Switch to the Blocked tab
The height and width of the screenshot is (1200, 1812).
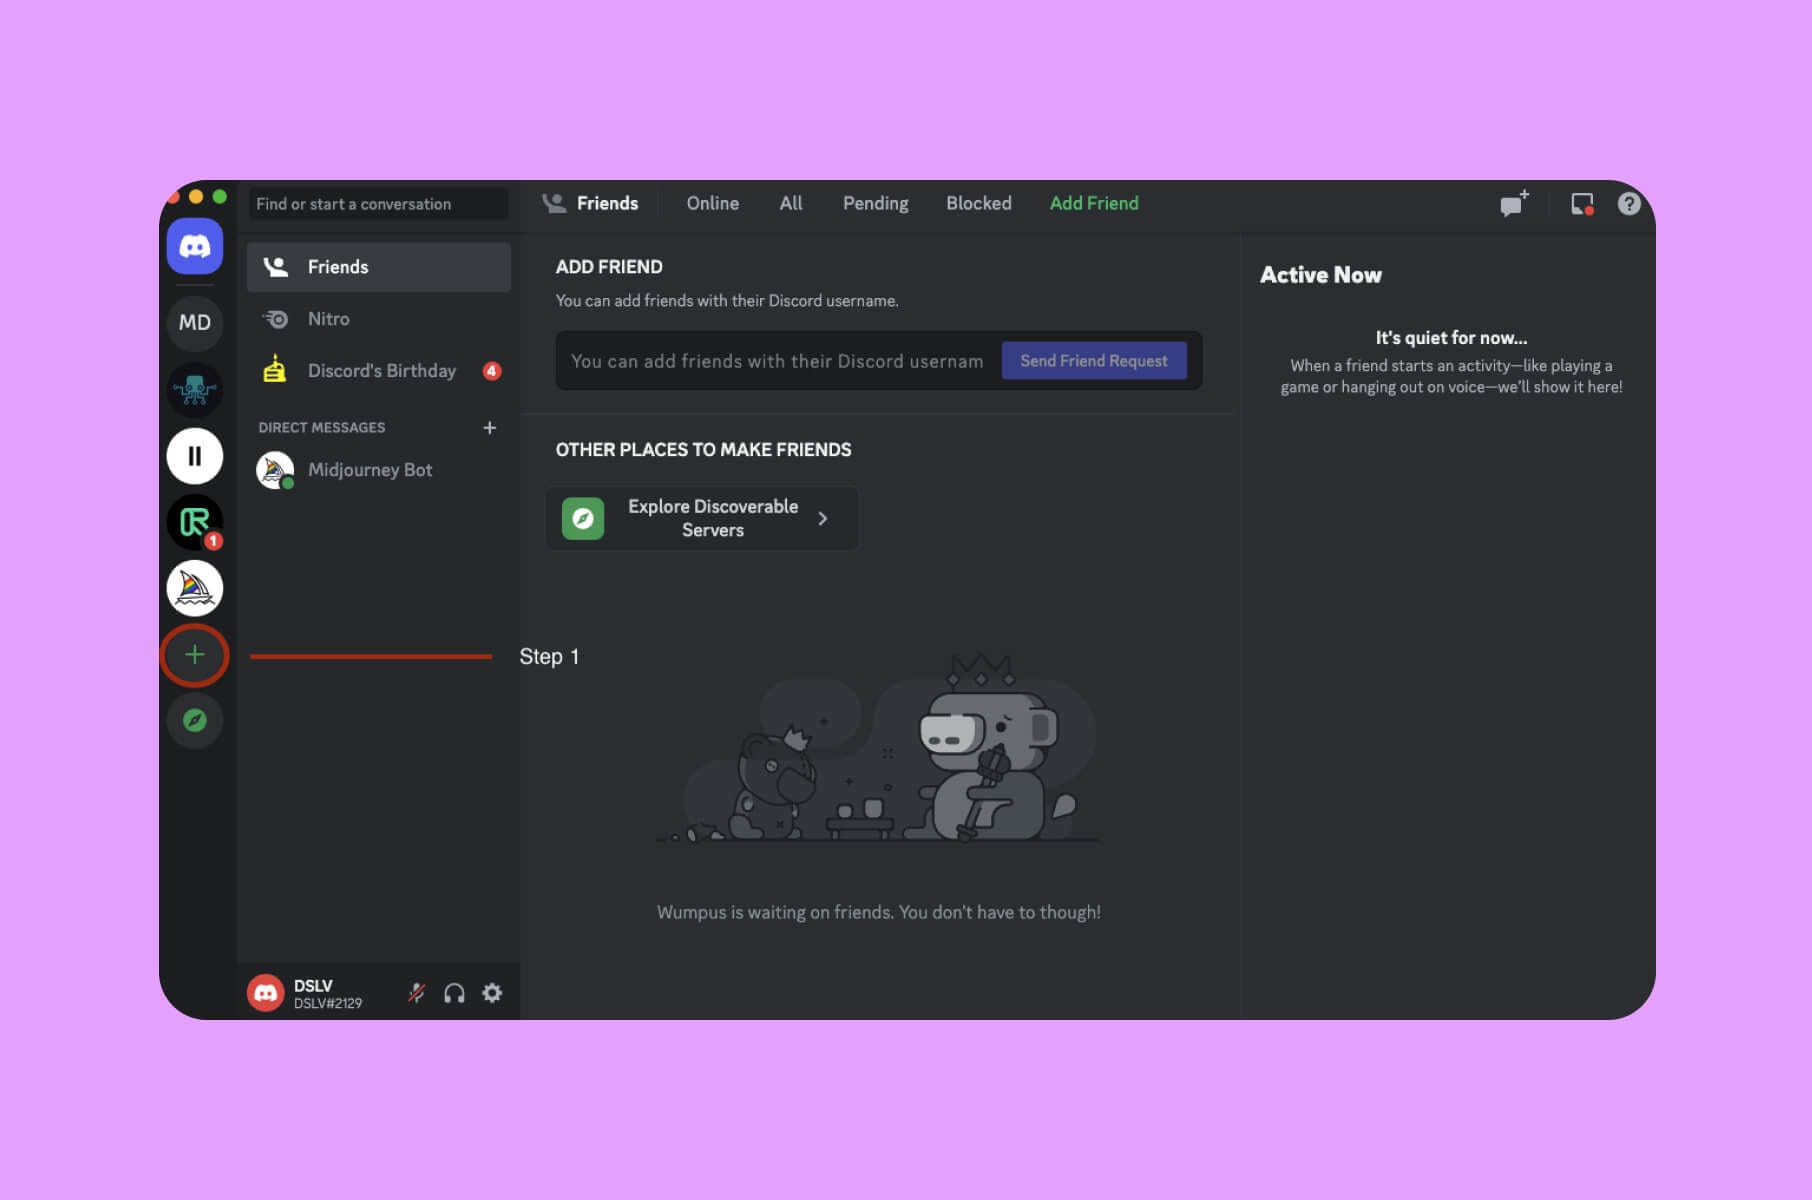pyautogui.click(x=979, y=203)
